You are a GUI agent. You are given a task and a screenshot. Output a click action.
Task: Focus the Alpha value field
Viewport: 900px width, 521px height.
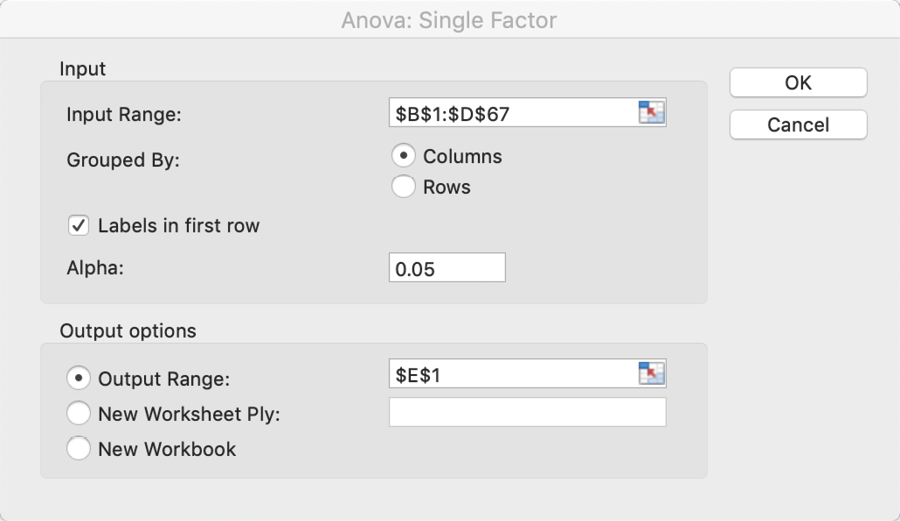[x=447, y=268]
